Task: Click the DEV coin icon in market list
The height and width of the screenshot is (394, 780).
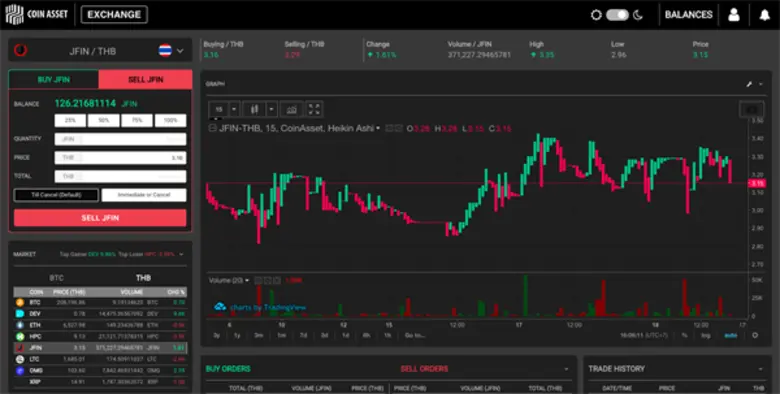Action: [x=19, y=314]
